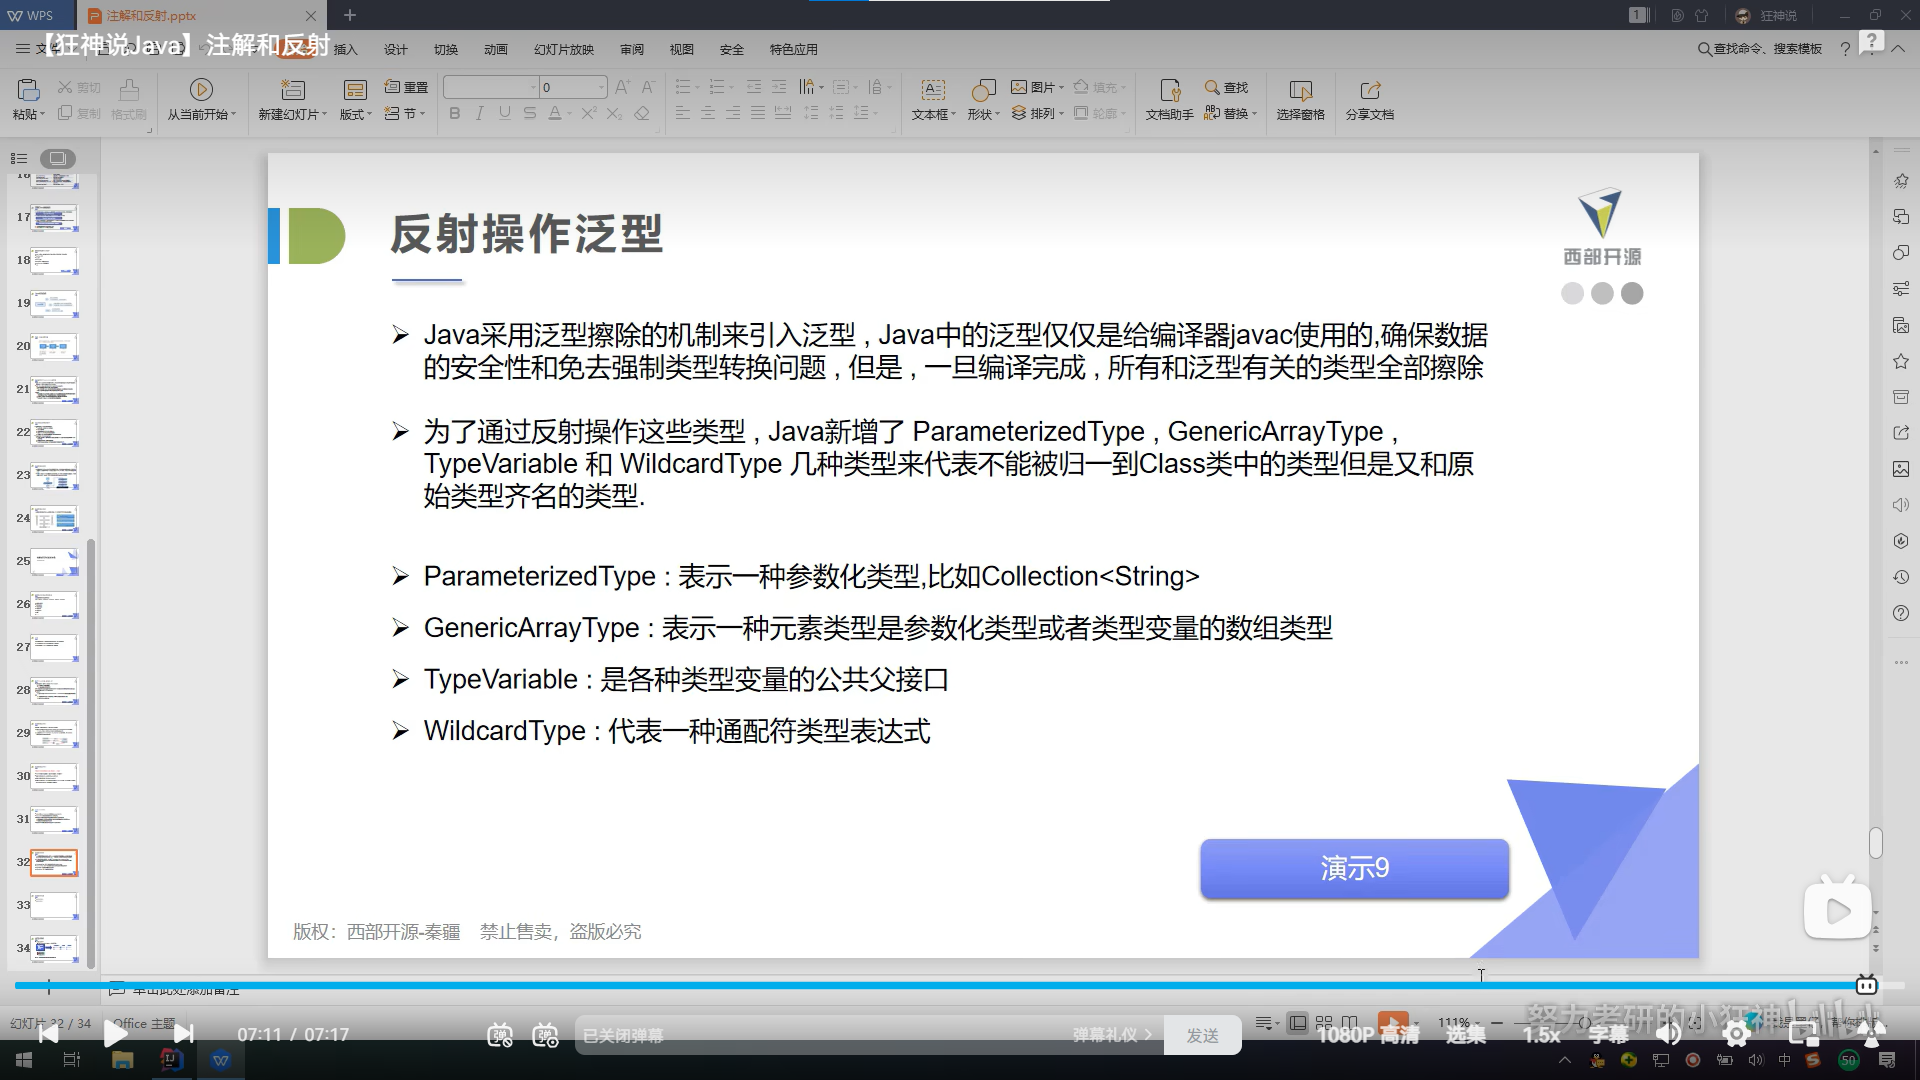The width and height of the screenshot is (1920, 1080).
Task: Select slide 33 thumbnail in panel
Action: click(54, 905)
